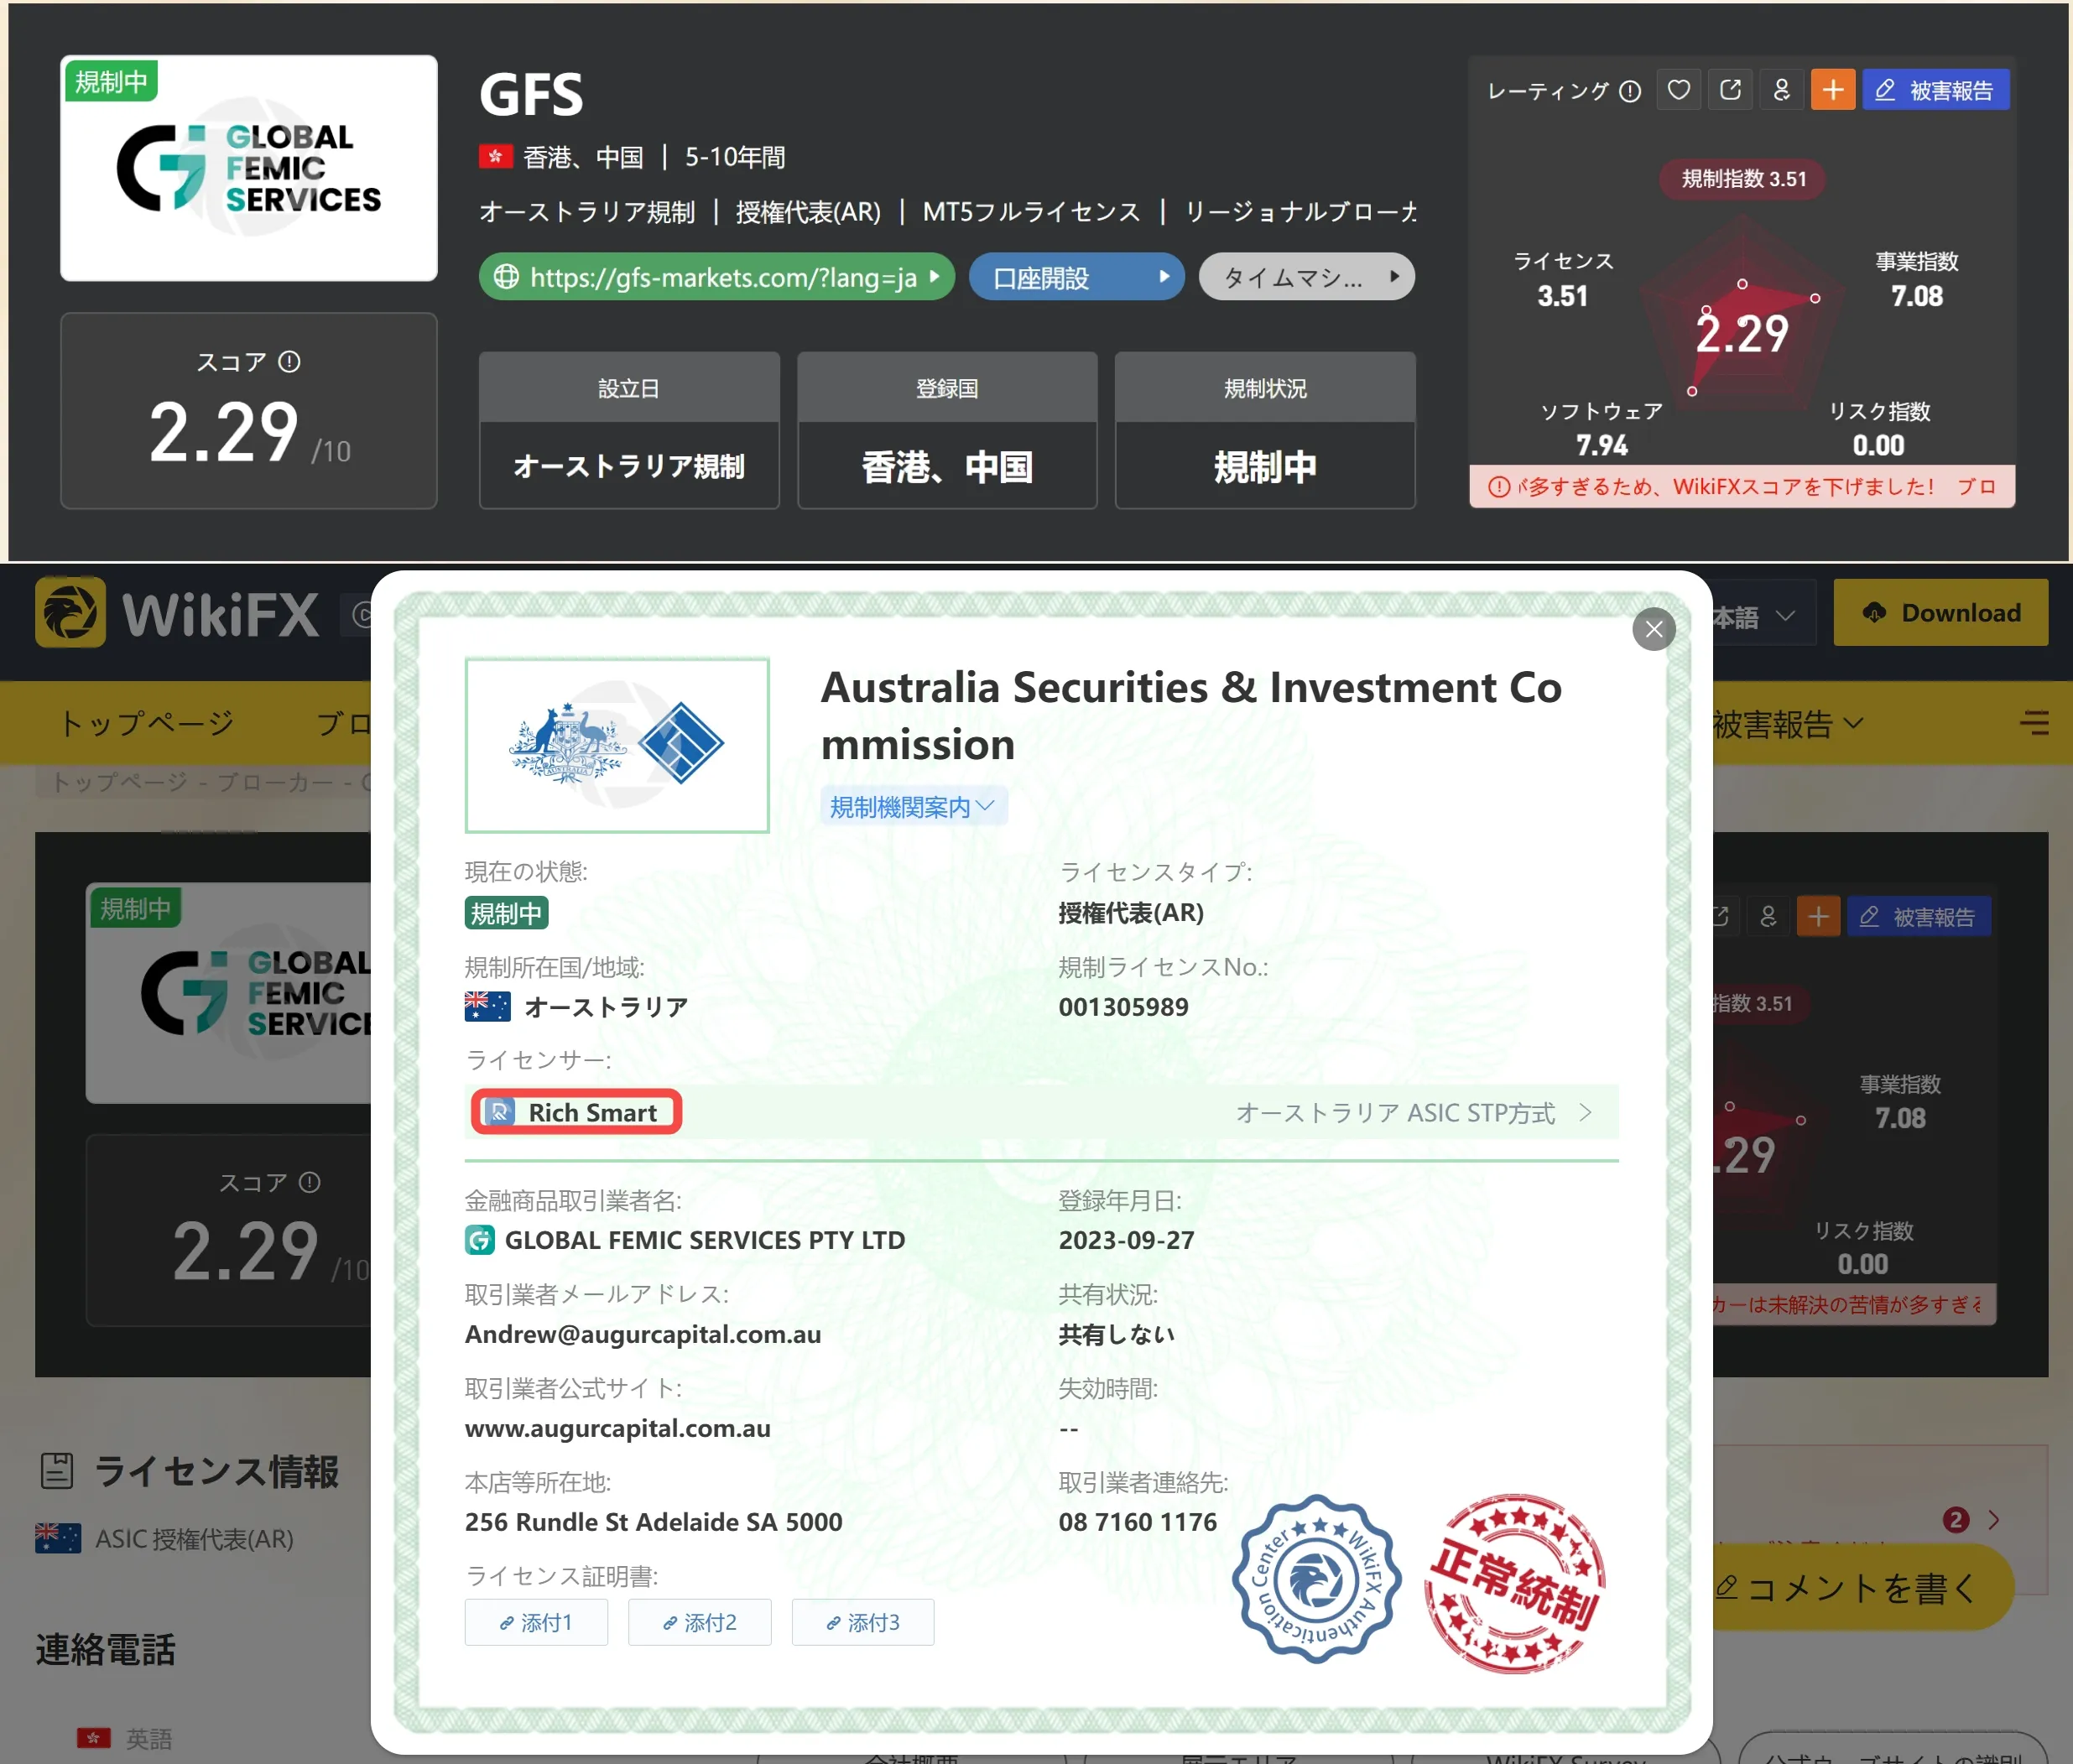2073x1764 pixels.
Task: Click the WikiFX Authentication Center seal
Action: pos(1316,1578)
